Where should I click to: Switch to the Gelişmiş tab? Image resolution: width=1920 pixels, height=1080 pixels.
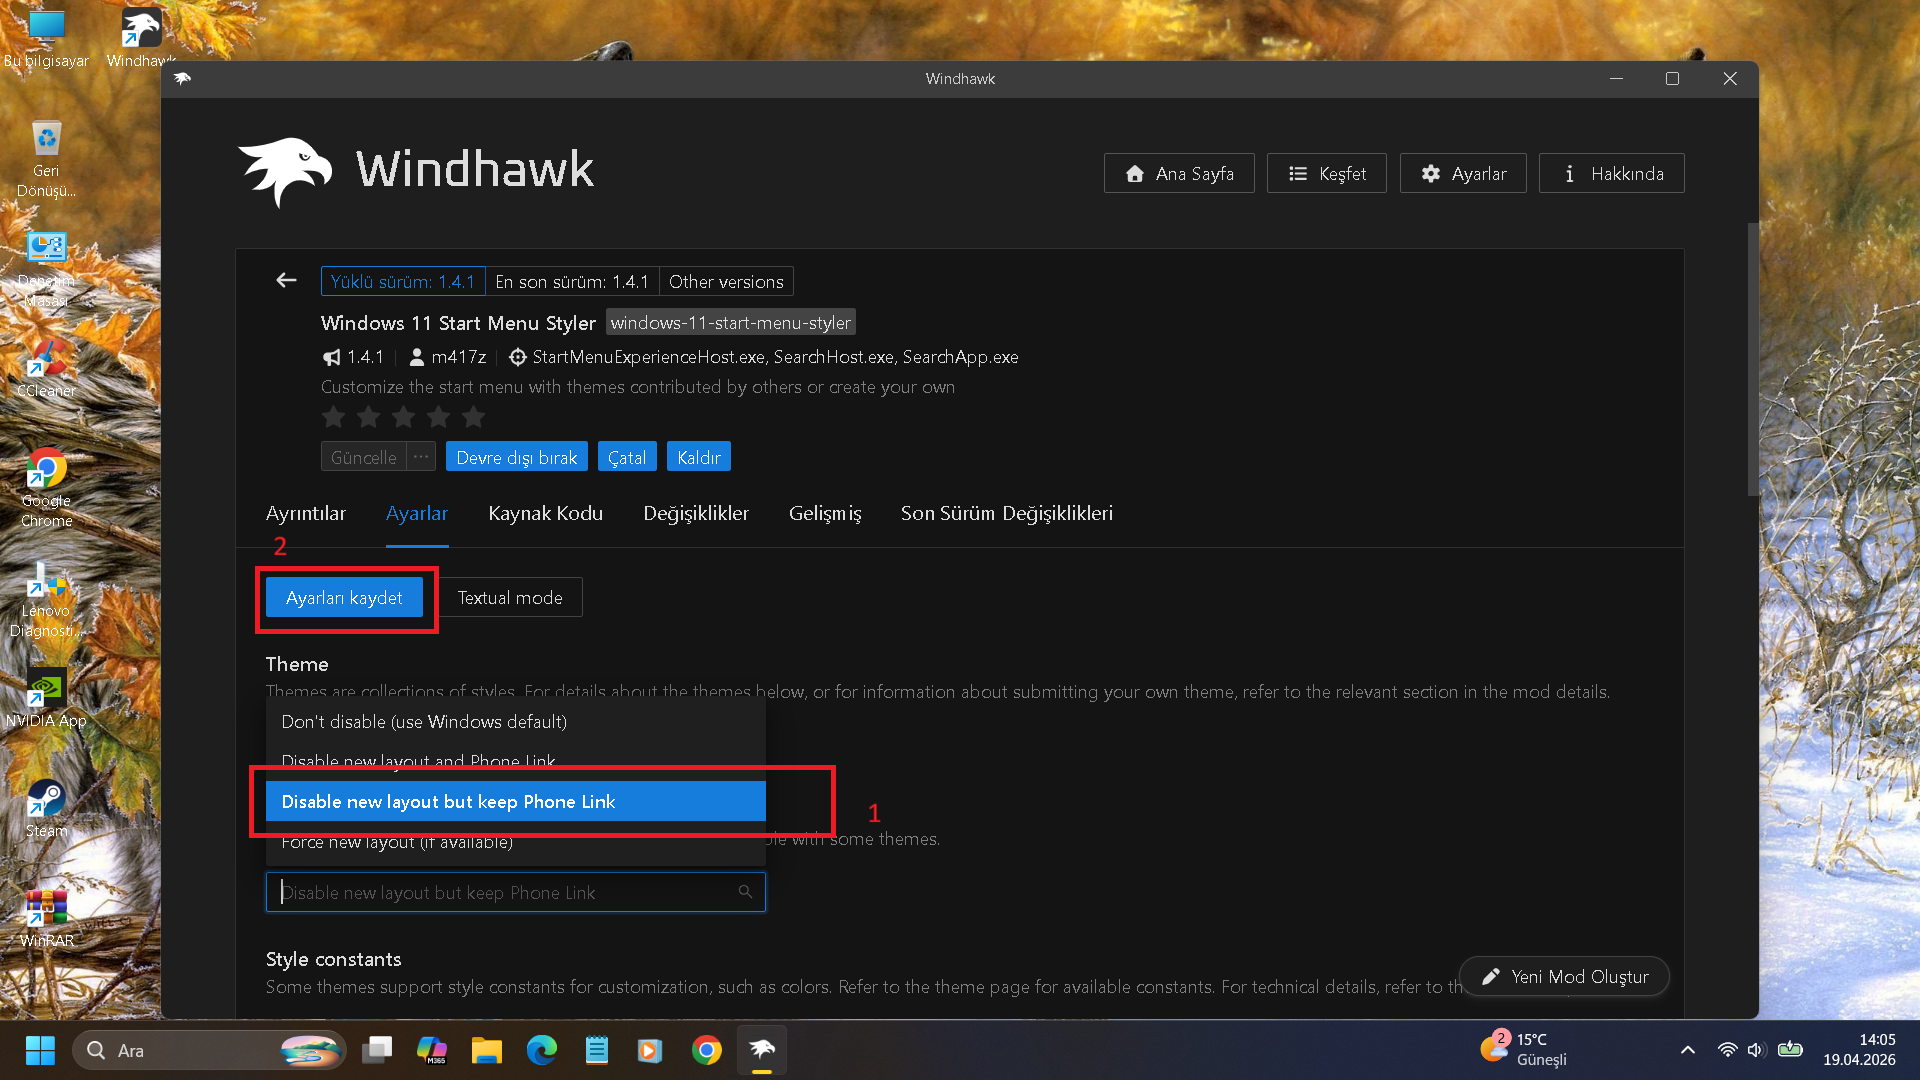pos(825,513)
